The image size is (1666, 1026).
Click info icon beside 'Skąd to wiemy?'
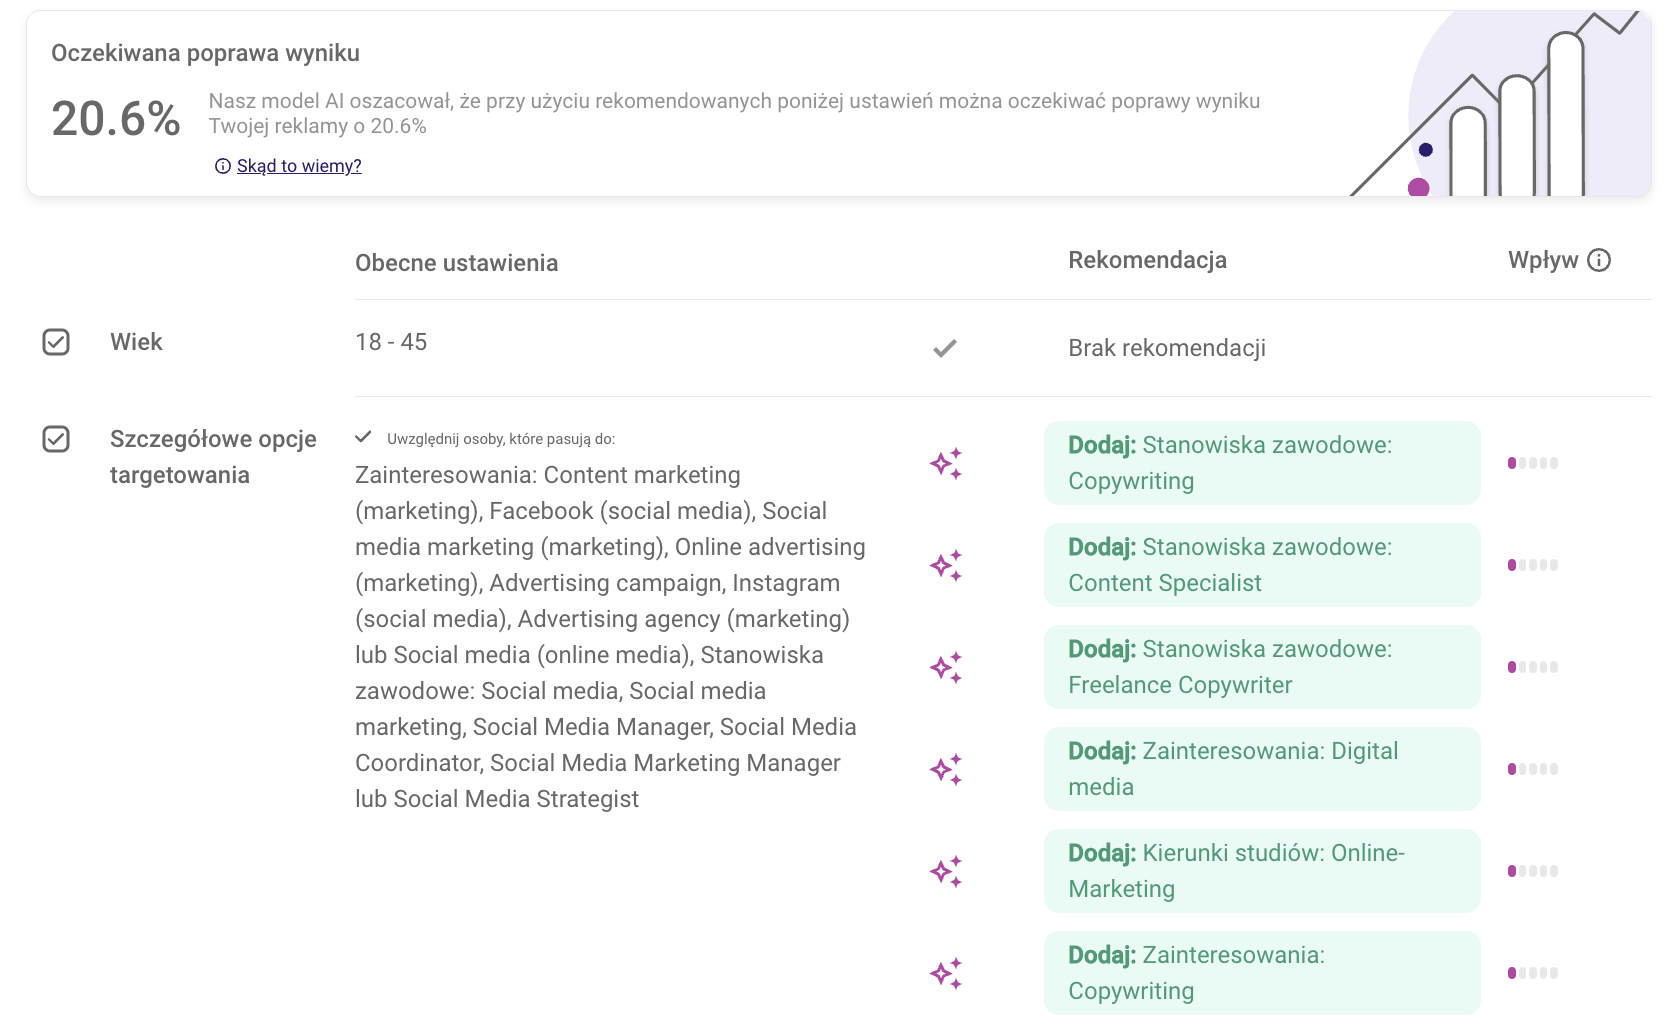[223, 166]
